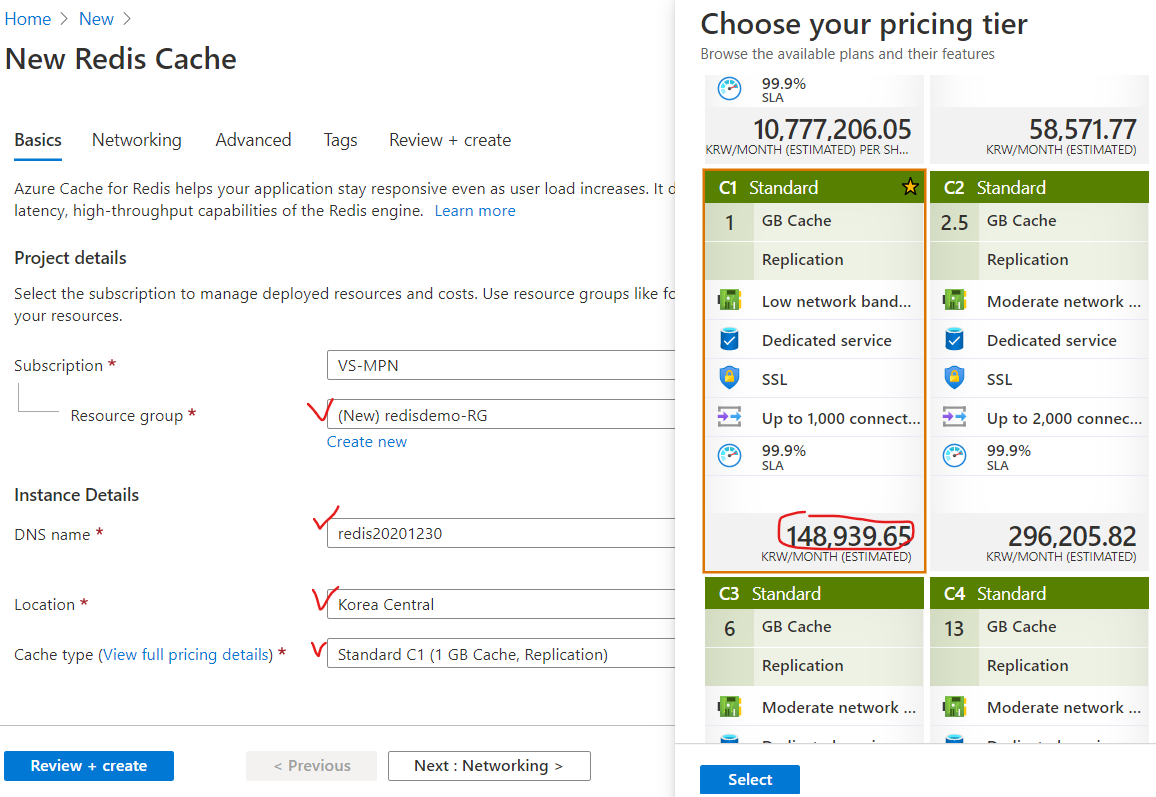Click the Next : Networking button

[489, 766]
